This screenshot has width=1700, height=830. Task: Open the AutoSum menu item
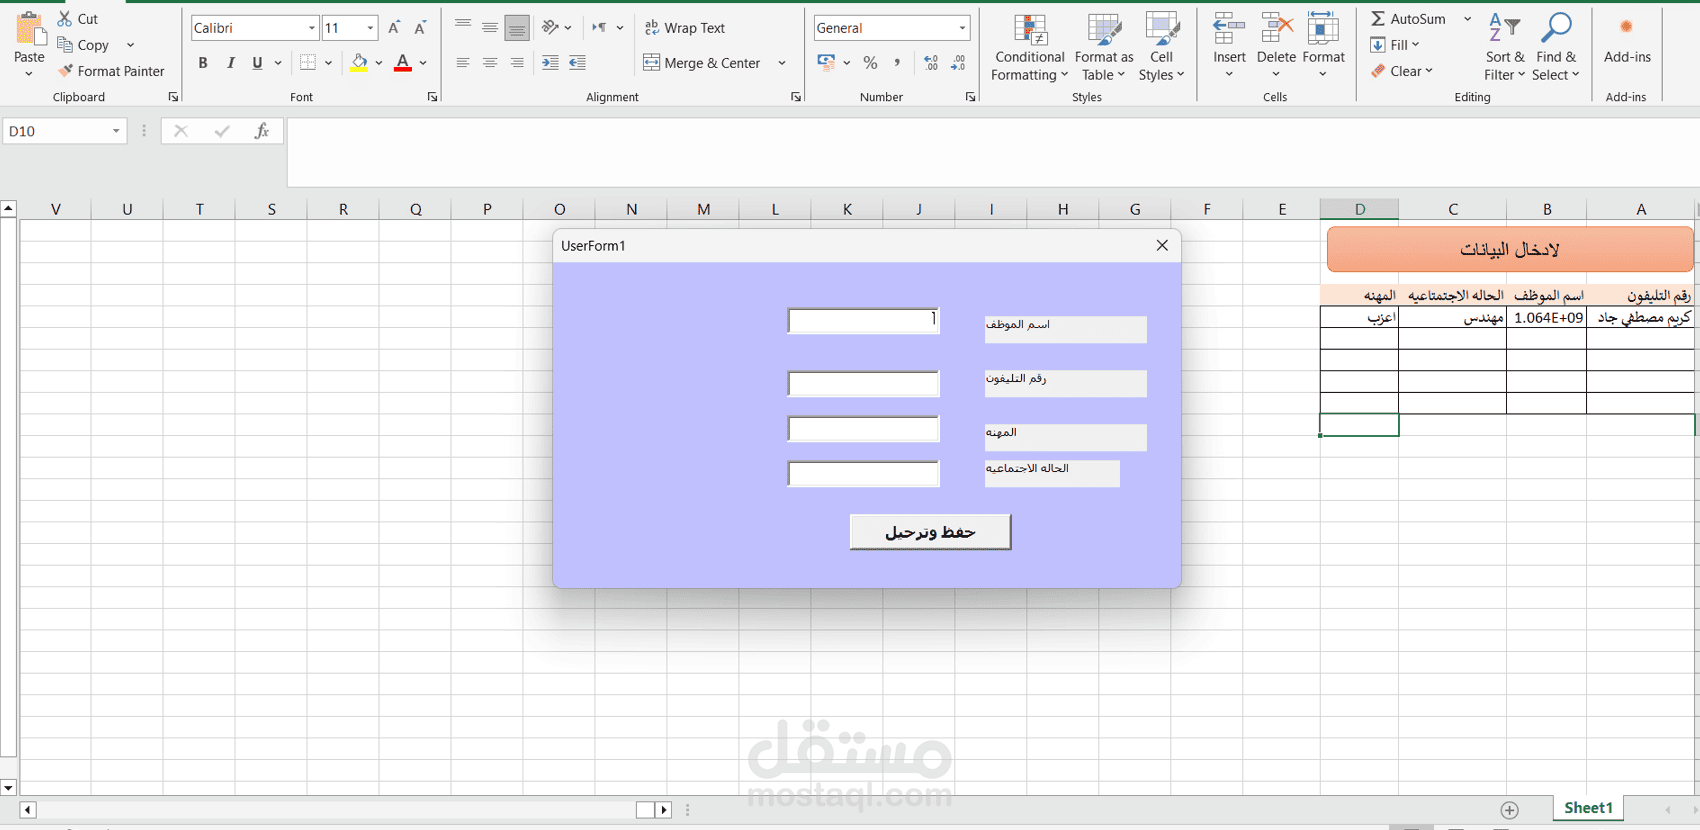pos(1408,19)
